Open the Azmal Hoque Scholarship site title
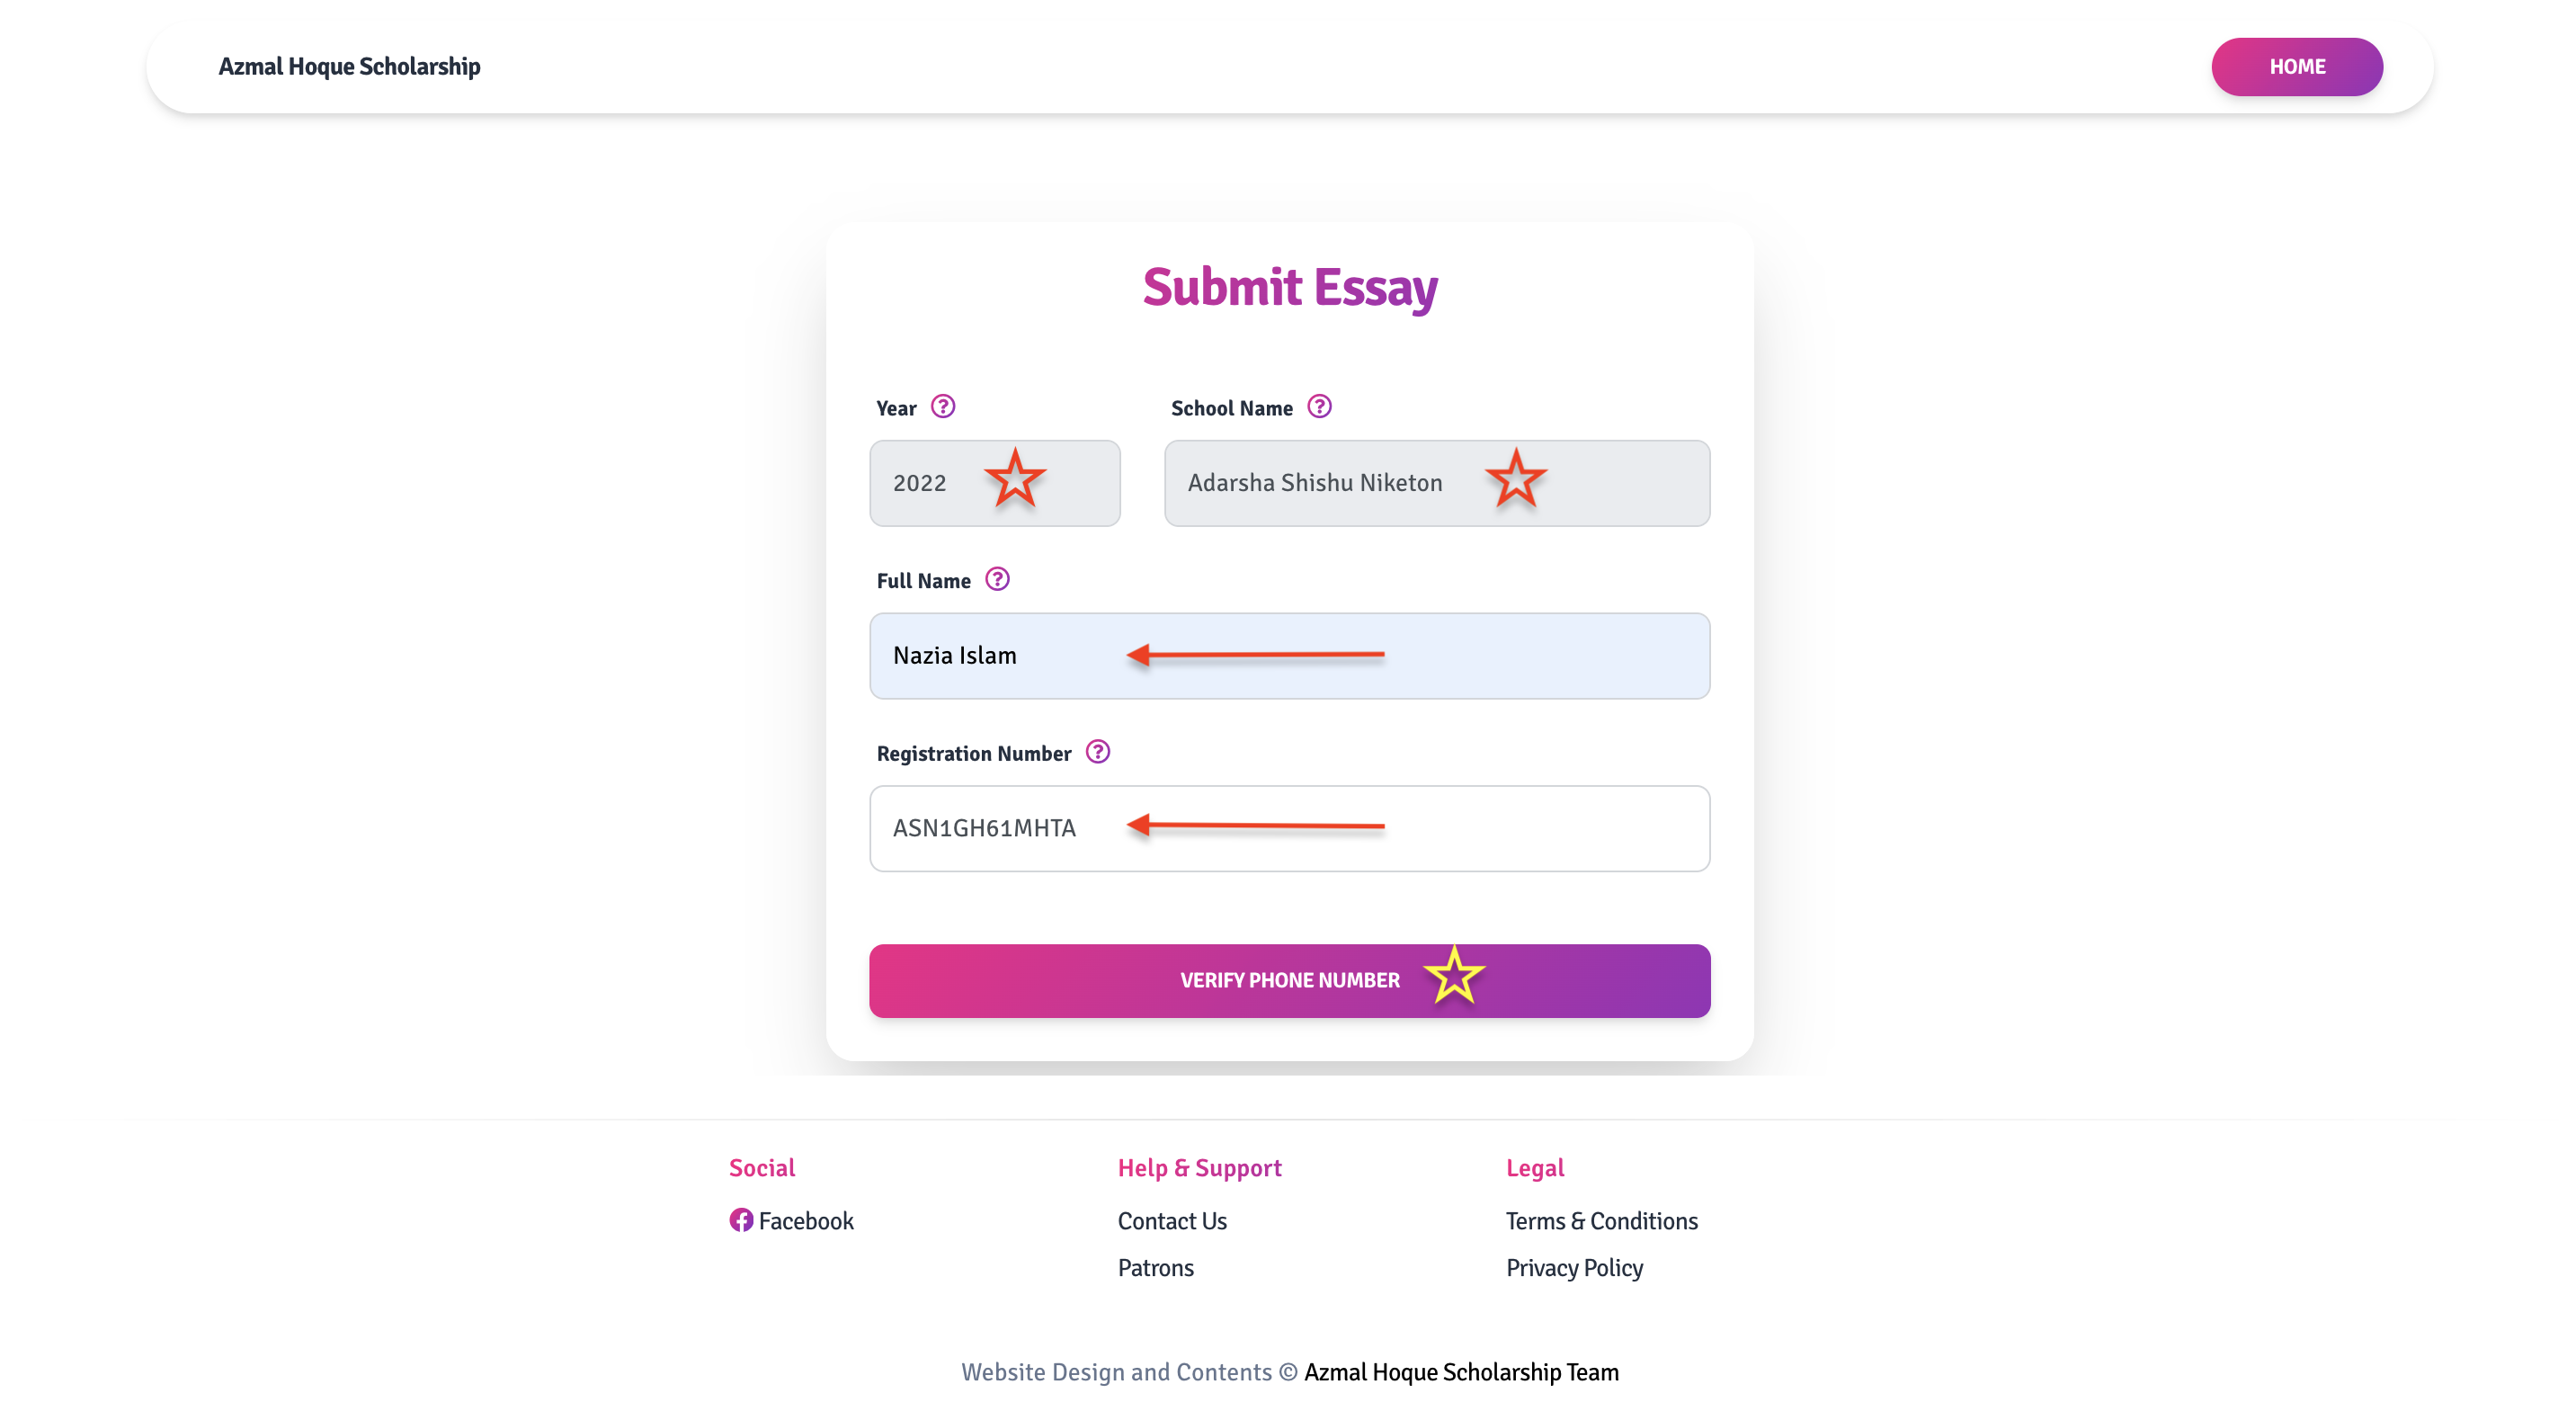The image size is (2576, 1411). click(349, 67)
